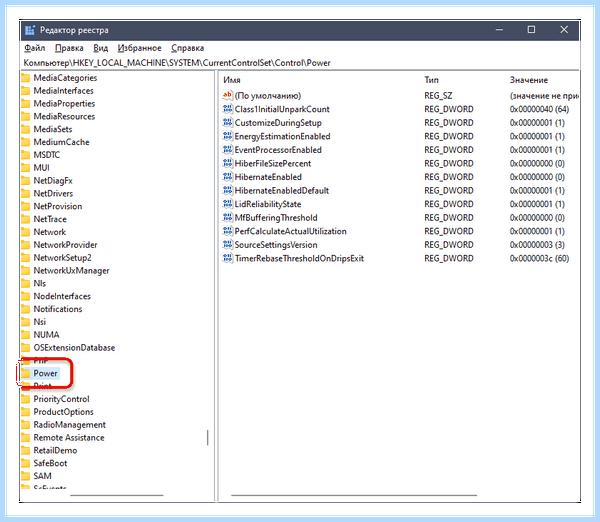Image resolution: width=600 pixels, height=522 pixels.
Task: Click the NUMA folder icon
Action: coord(26,335)
